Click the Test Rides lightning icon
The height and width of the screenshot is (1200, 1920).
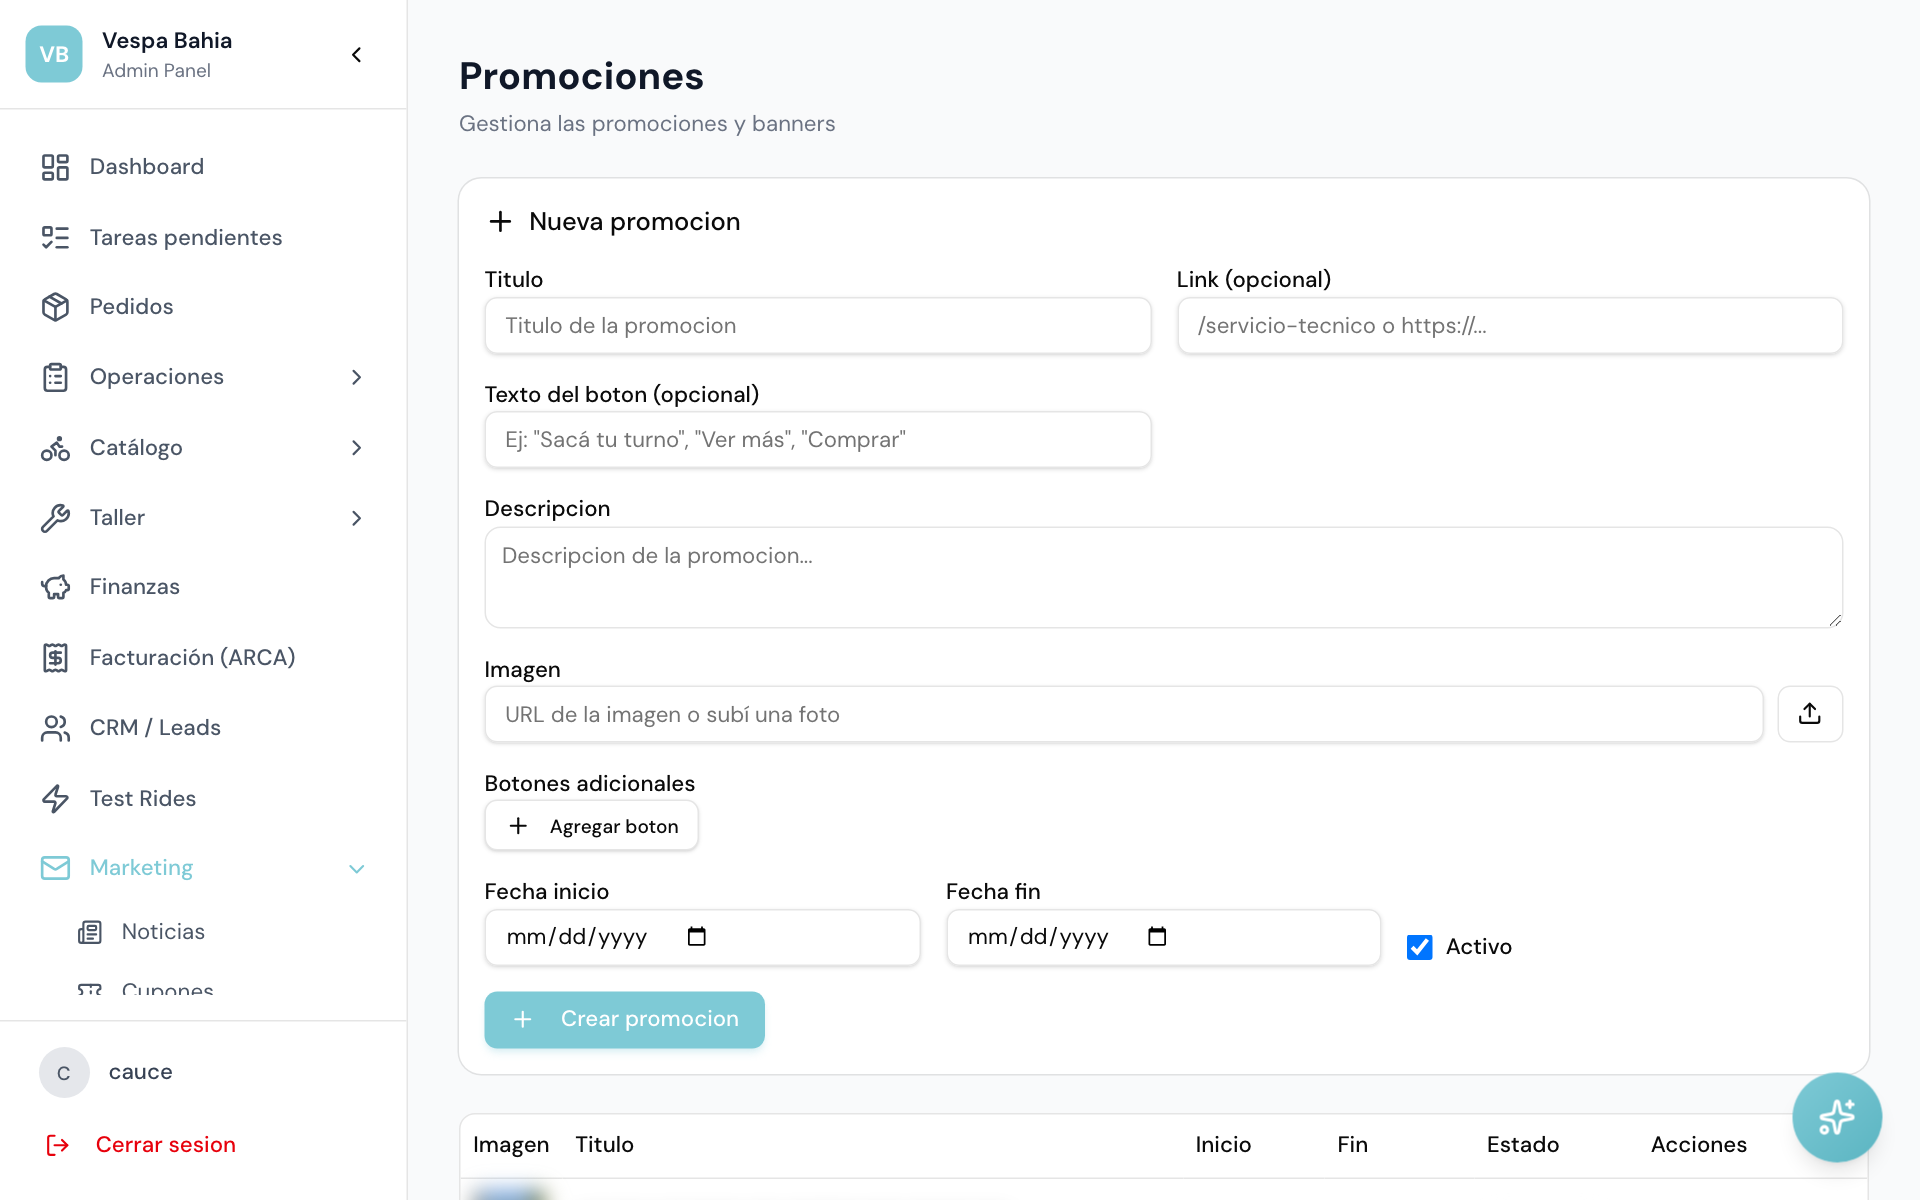pos(55,798)
